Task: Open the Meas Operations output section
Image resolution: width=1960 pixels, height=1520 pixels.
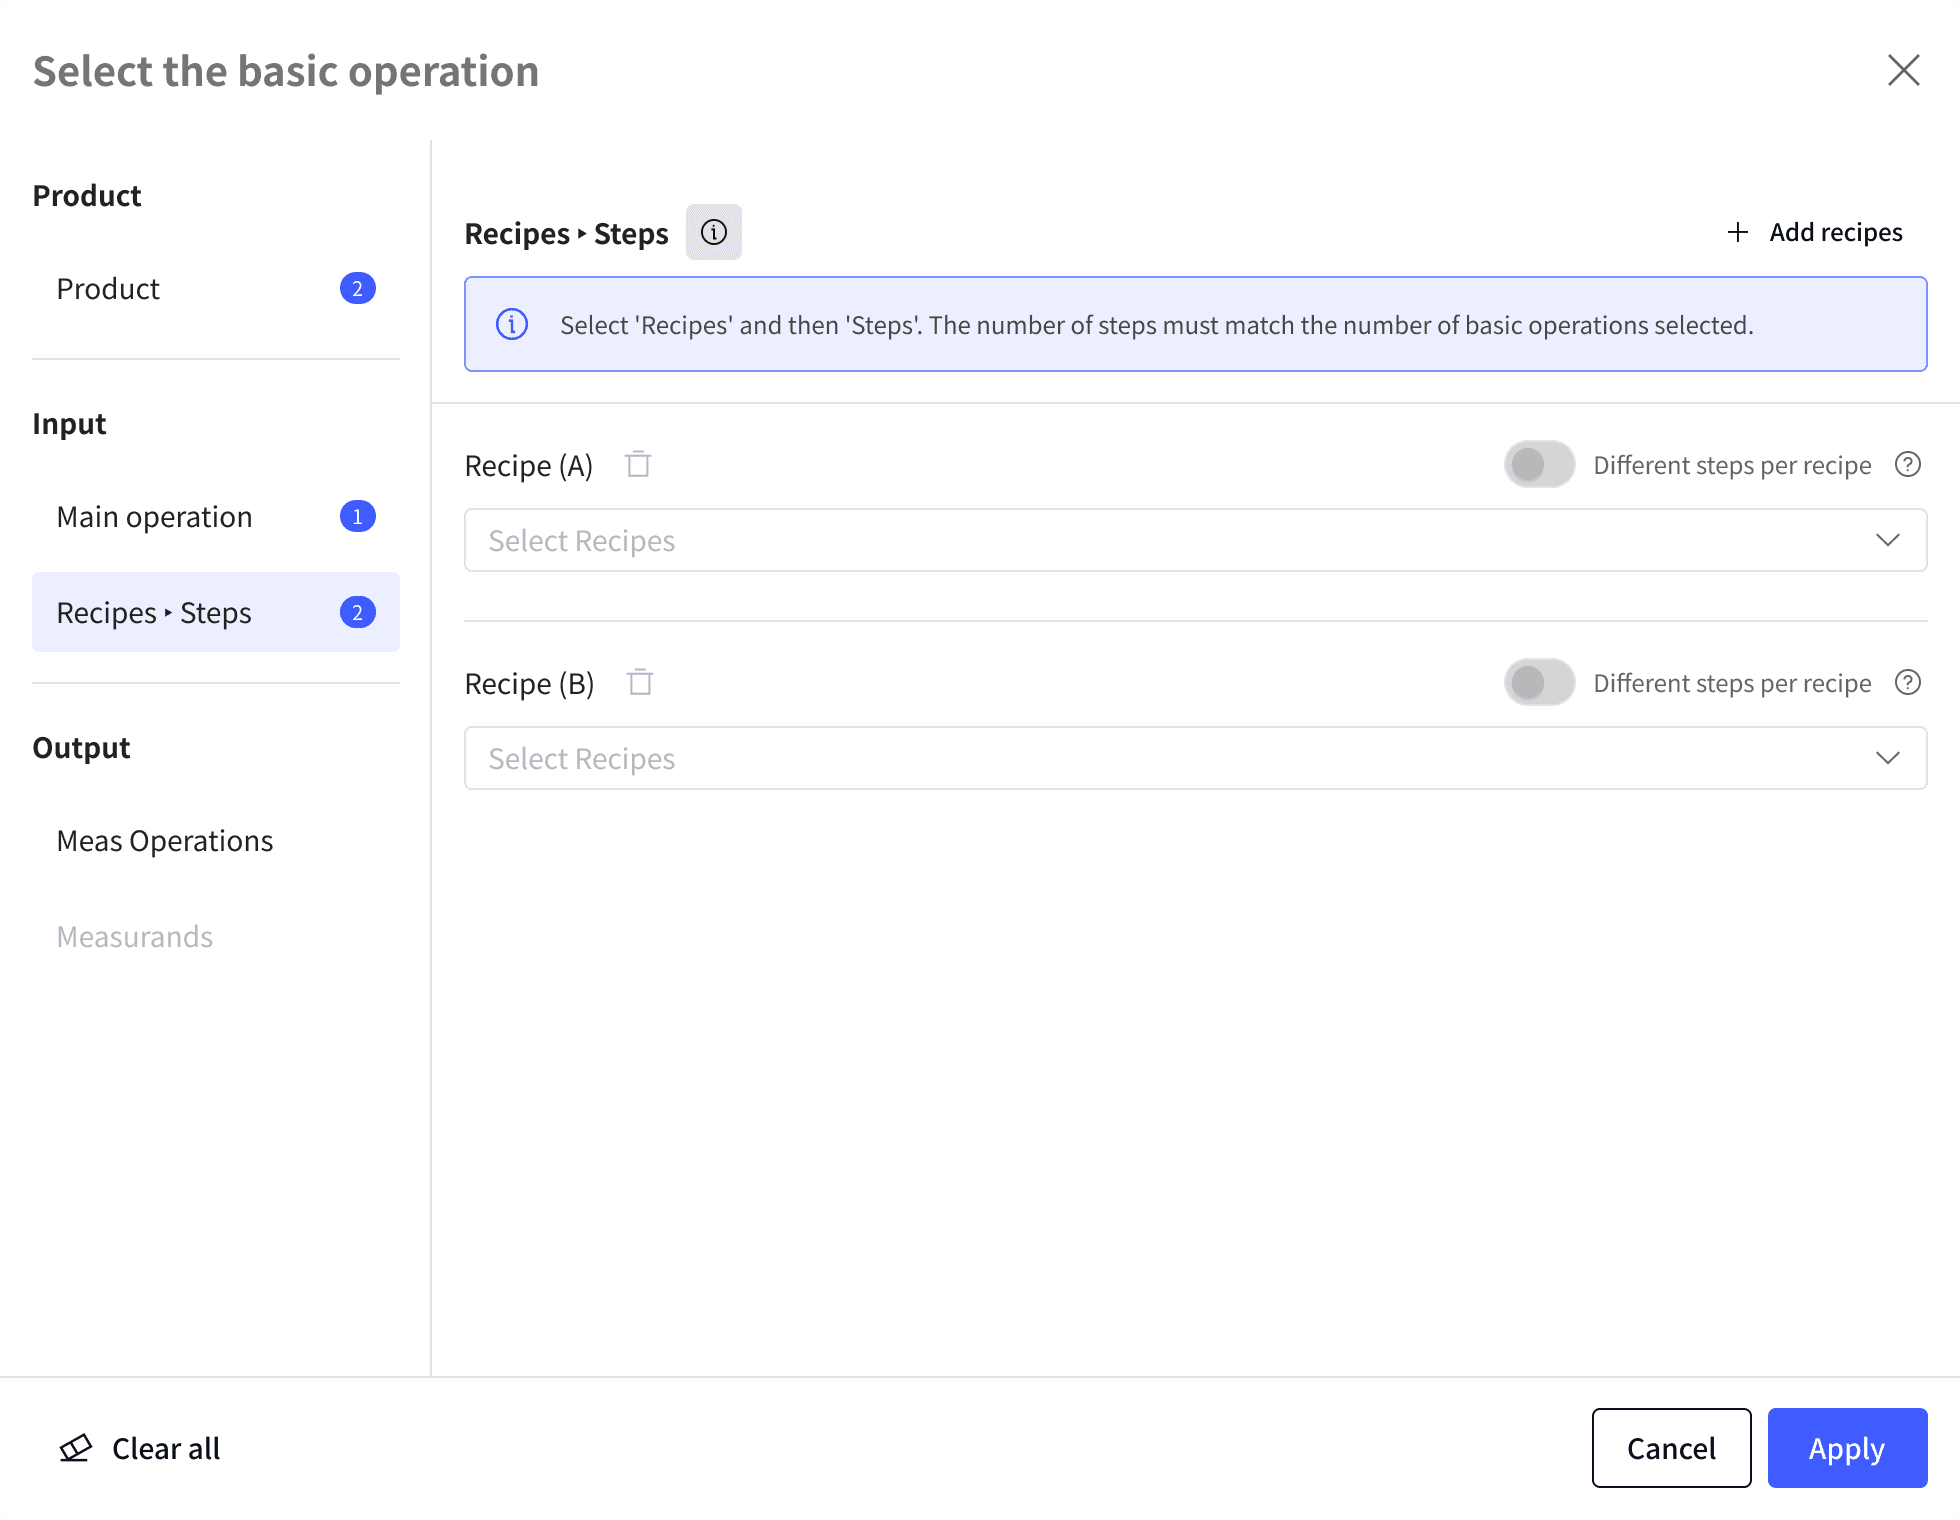Action: click(165, 841)
